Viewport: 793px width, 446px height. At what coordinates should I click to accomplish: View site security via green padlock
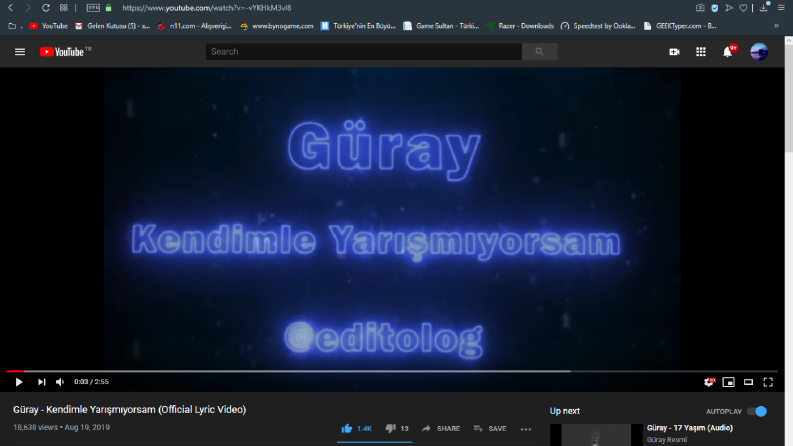[108, 8]
